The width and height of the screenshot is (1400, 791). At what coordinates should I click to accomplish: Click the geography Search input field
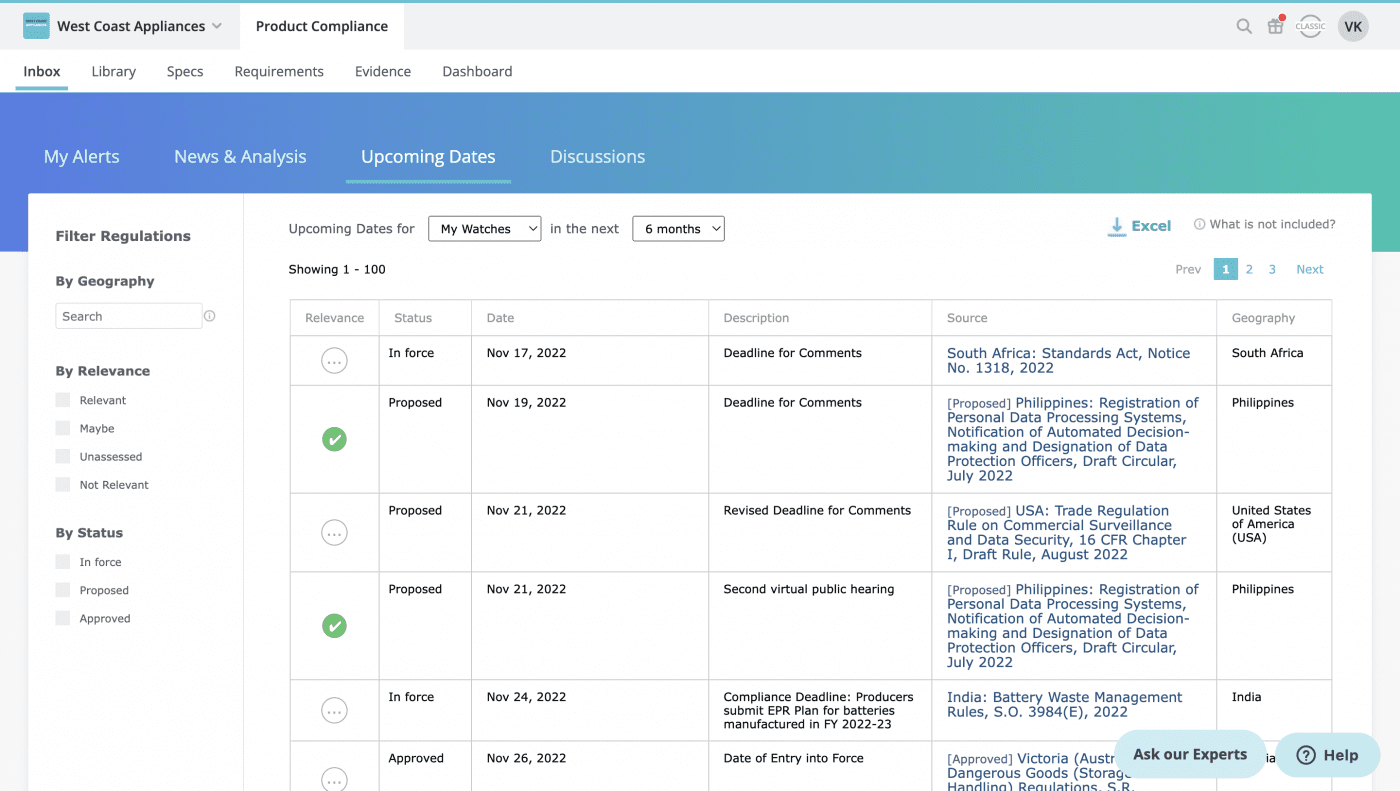(x=128, y=316)
